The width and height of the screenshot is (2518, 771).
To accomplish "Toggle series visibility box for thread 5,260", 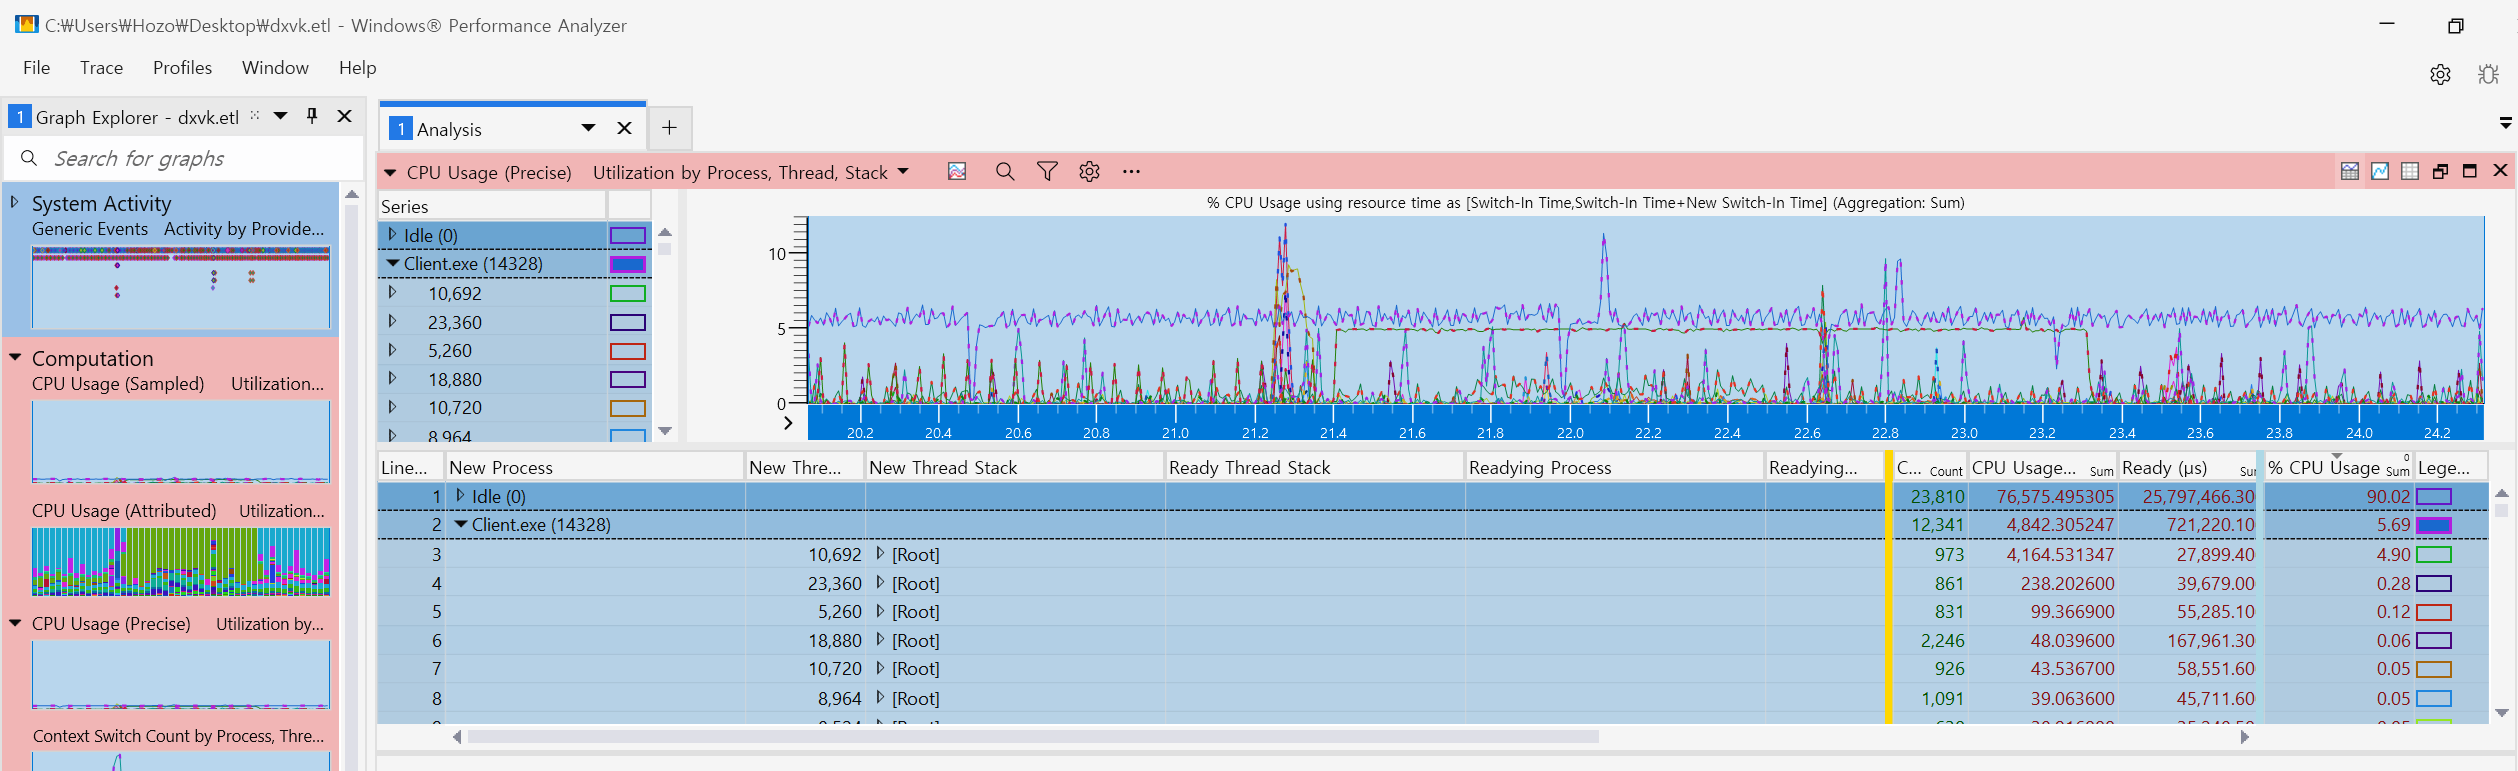I will [627, 351].
